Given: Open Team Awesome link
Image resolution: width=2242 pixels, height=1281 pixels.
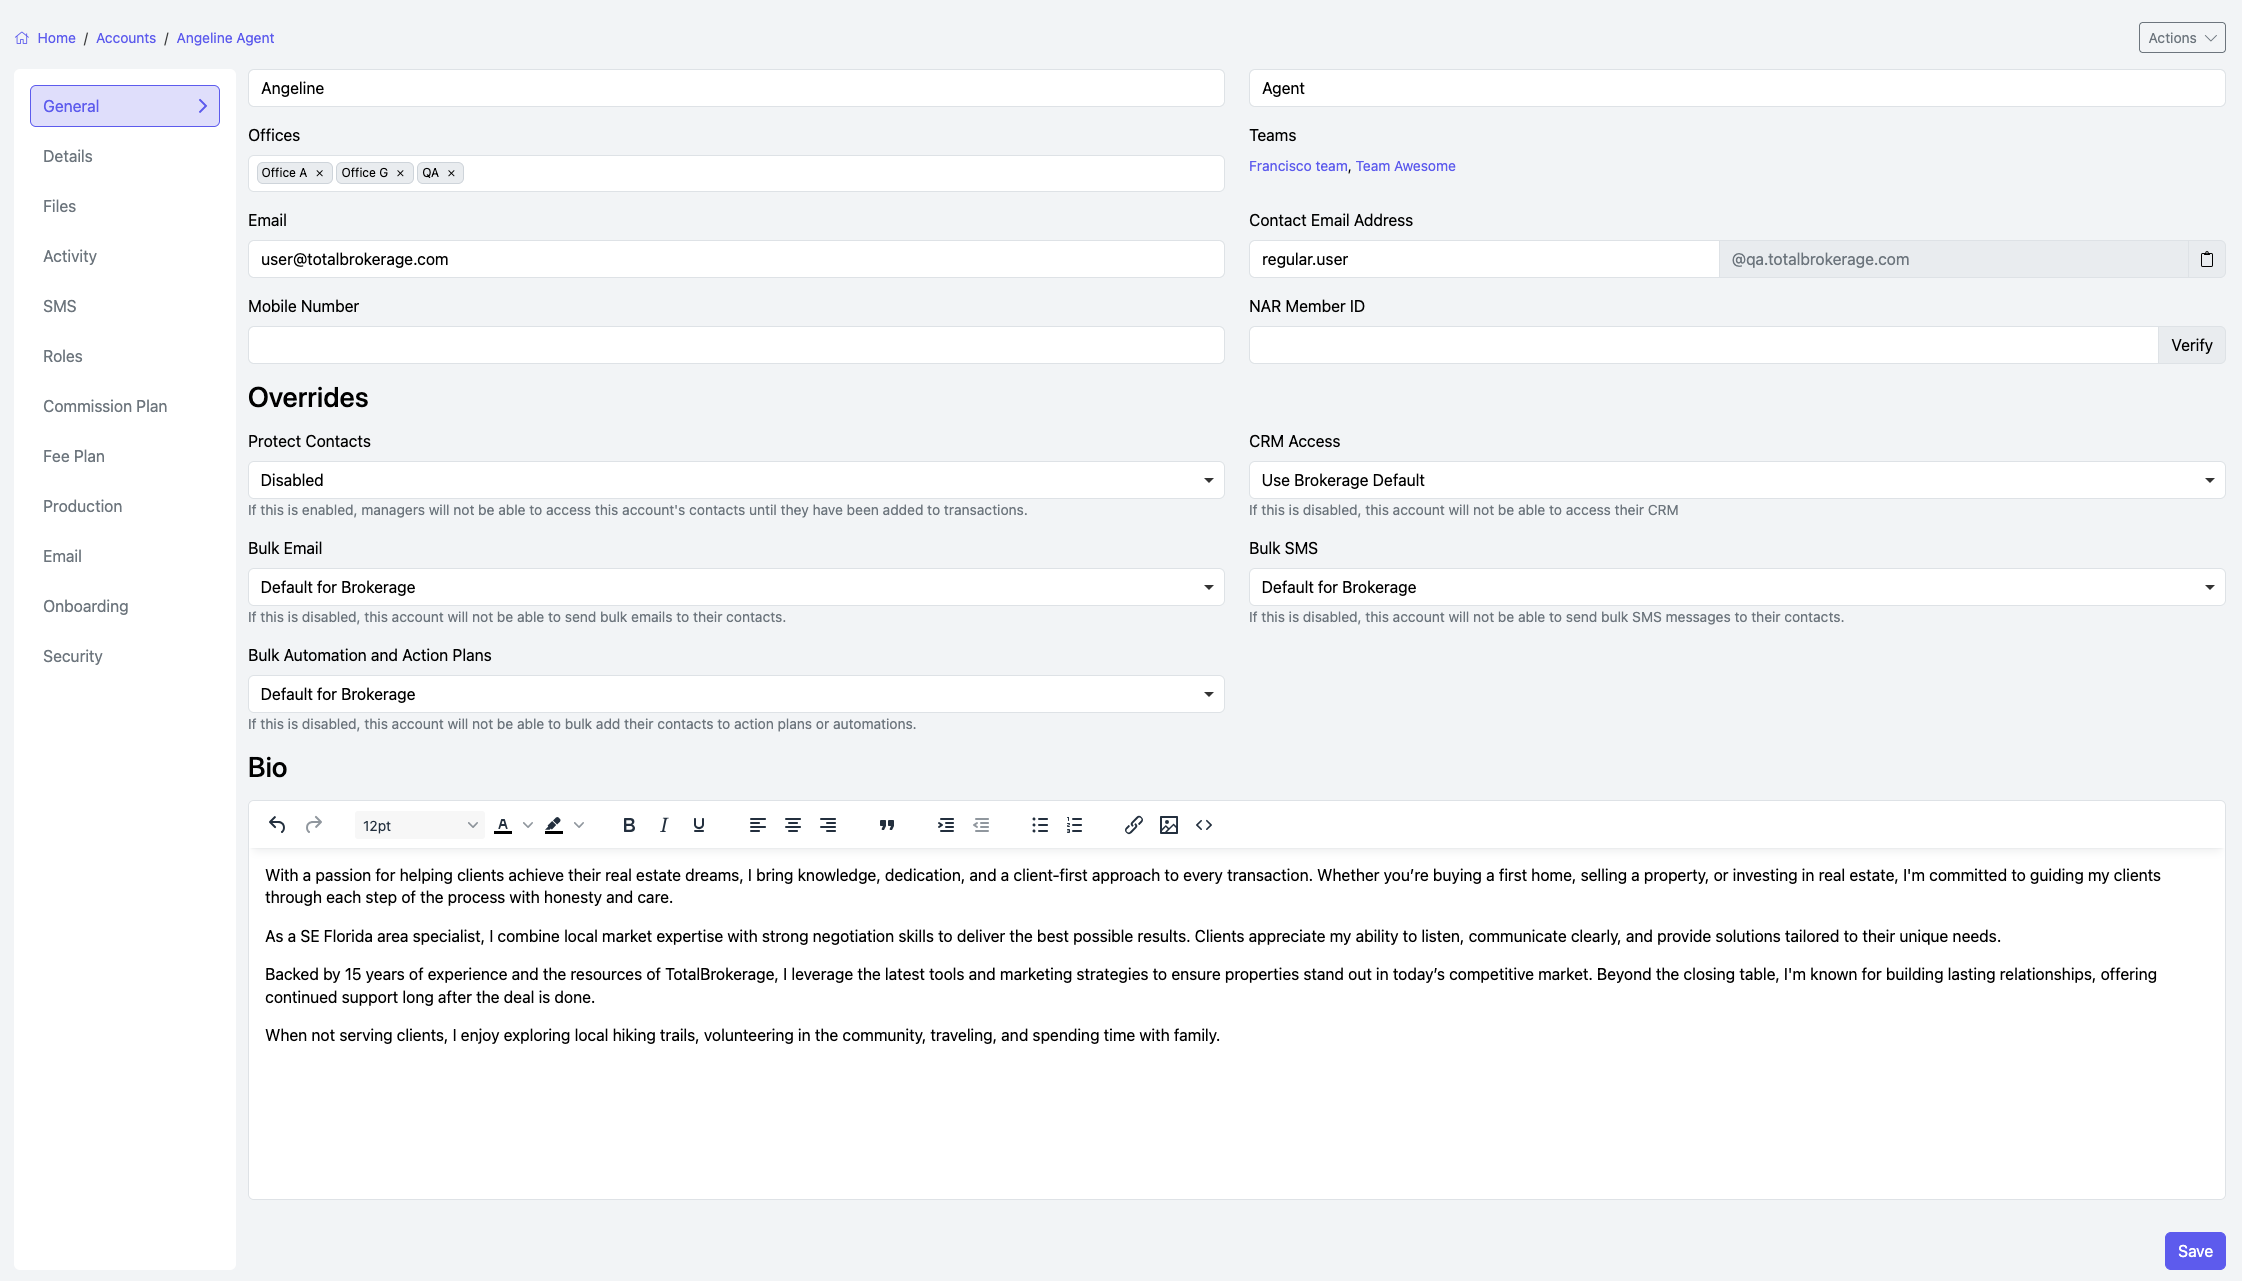Looking at the screenshot, I should (x=1405, y=166).
